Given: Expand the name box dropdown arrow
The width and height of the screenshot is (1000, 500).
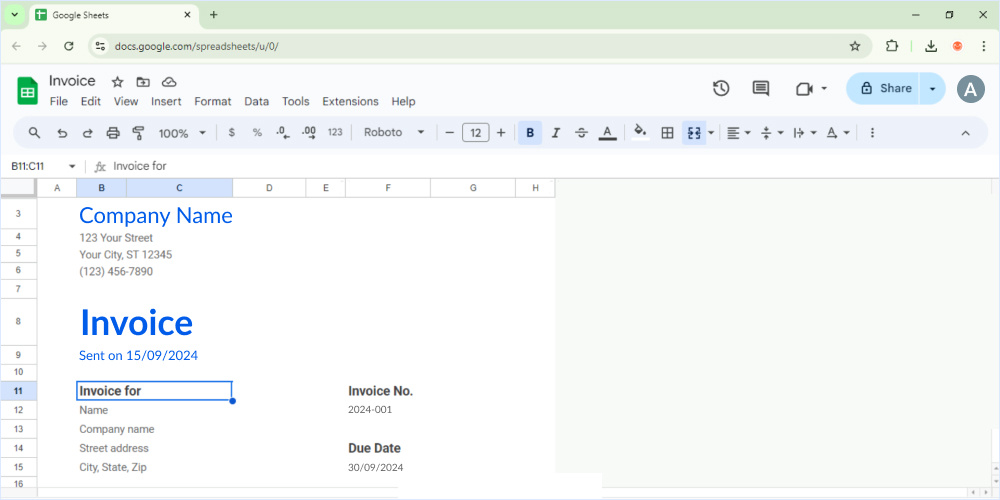Looking at the screenshot, I should click(x=72, y=166).
